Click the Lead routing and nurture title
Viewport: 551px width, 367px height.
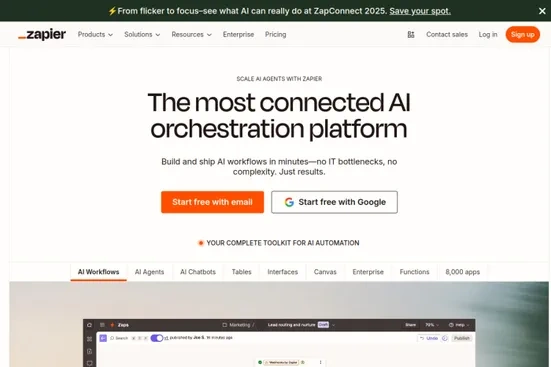click(x=291, y=325)
